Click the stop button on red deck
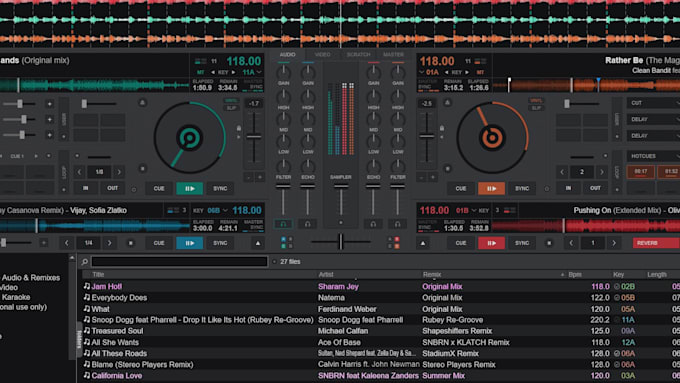Screen dimensions: 680x383 (x=549, y=243)
